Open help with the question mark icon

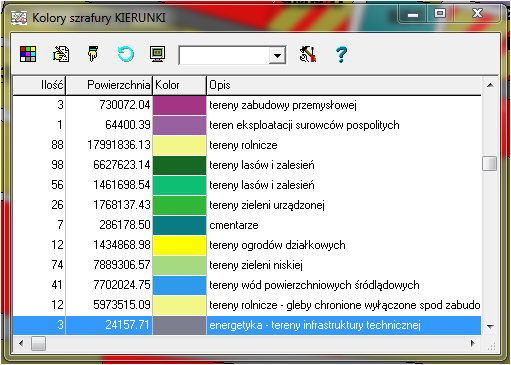[341, 55]
